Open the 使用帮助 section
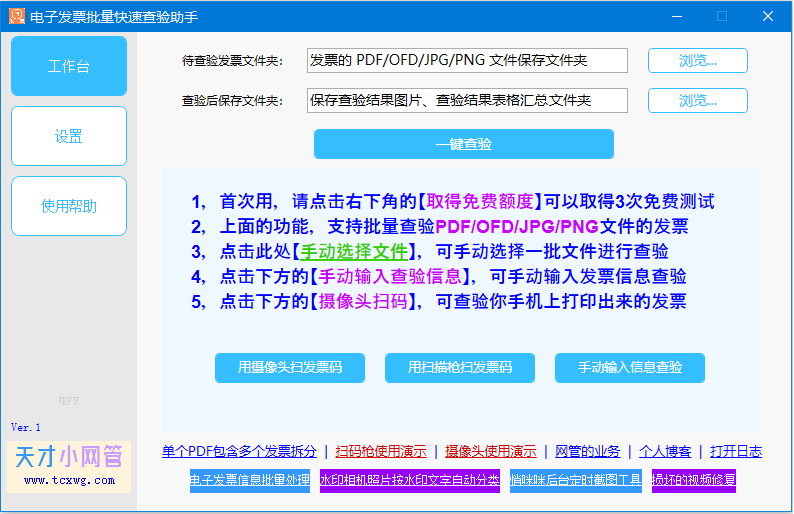This screenshot has width=794, height=514. (x=69, y=206)
